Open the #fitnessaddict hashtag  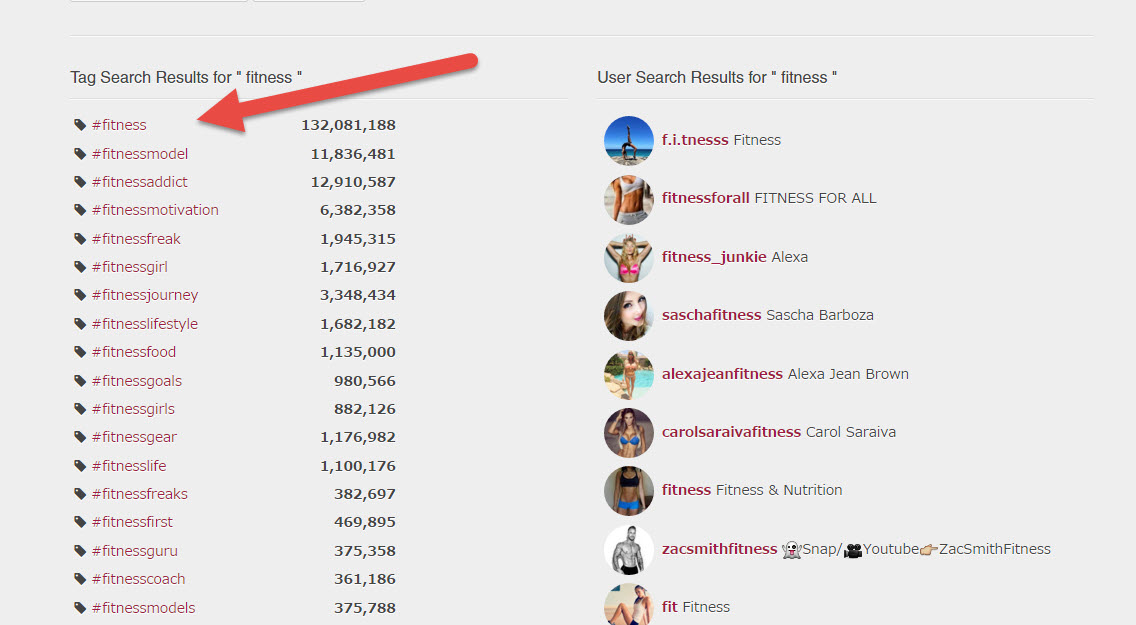(x=140, y=181)
